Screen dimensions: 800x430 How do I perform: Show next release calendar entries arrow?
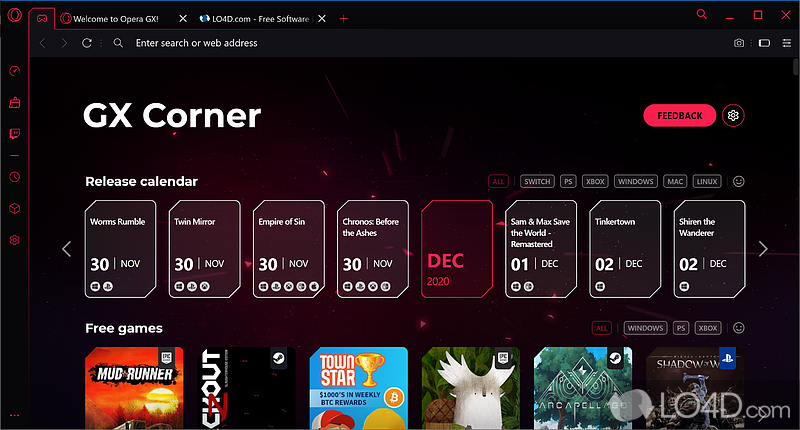763,249
